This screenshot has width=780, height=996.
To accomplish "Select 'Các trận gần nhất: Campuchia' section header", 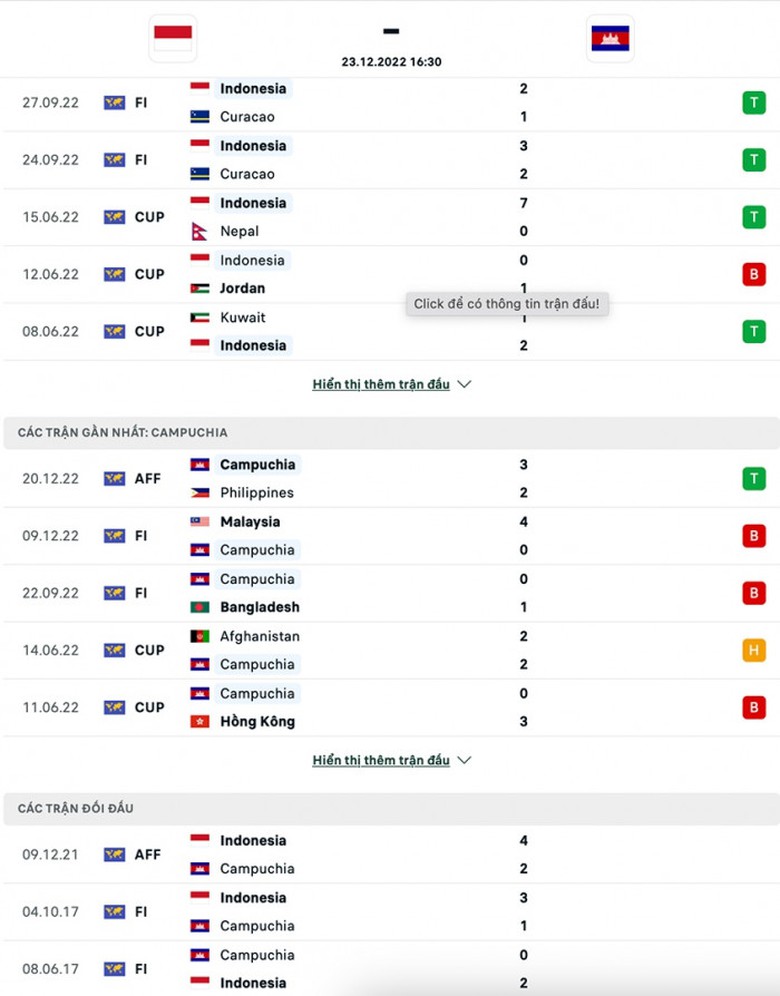I will [123, 432].
